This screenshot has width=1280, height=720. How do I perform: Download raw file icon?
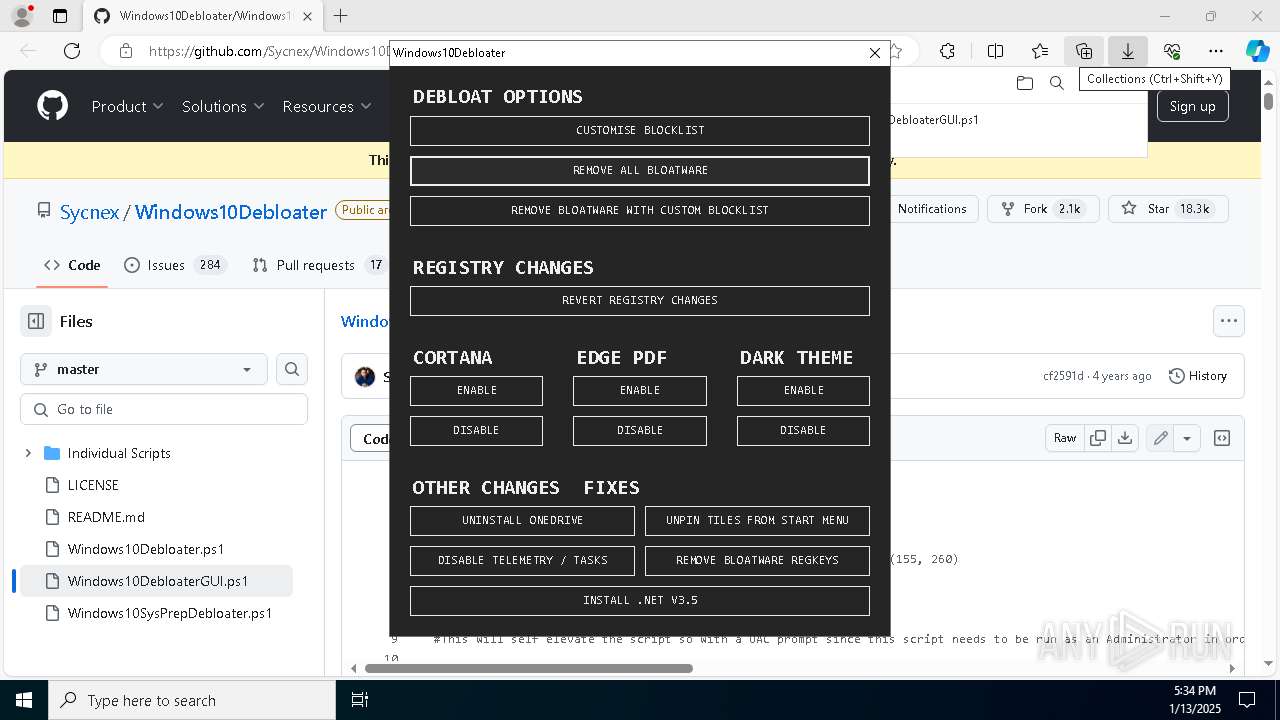click(1125, 438)
